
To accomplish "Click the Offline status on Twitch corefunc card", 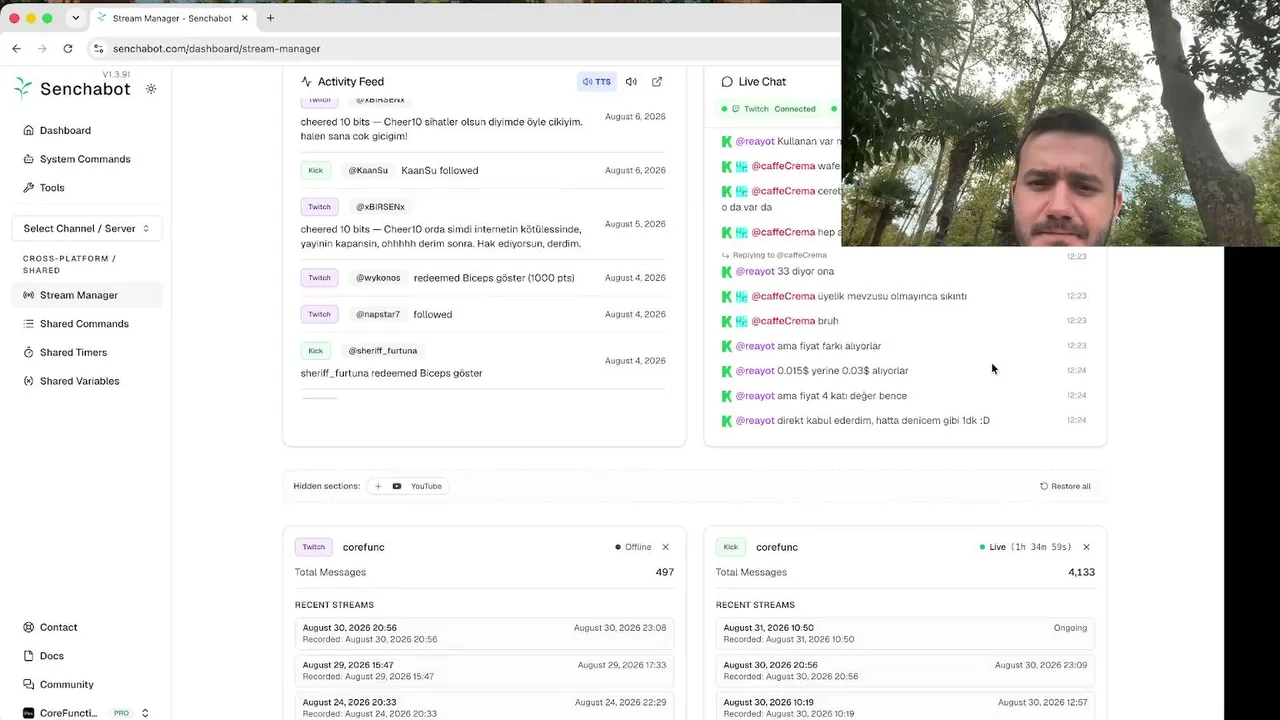I will [x=633, y=547].
